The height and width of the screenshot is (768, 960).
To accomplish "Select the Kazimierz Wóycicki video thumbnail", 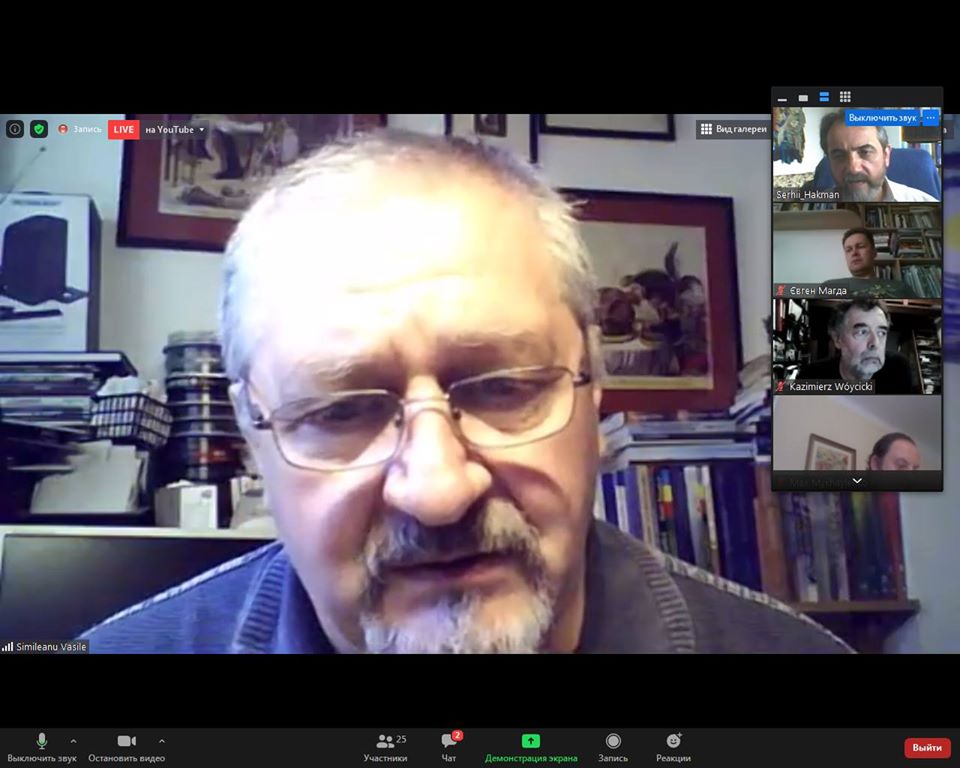I will 857,346.
